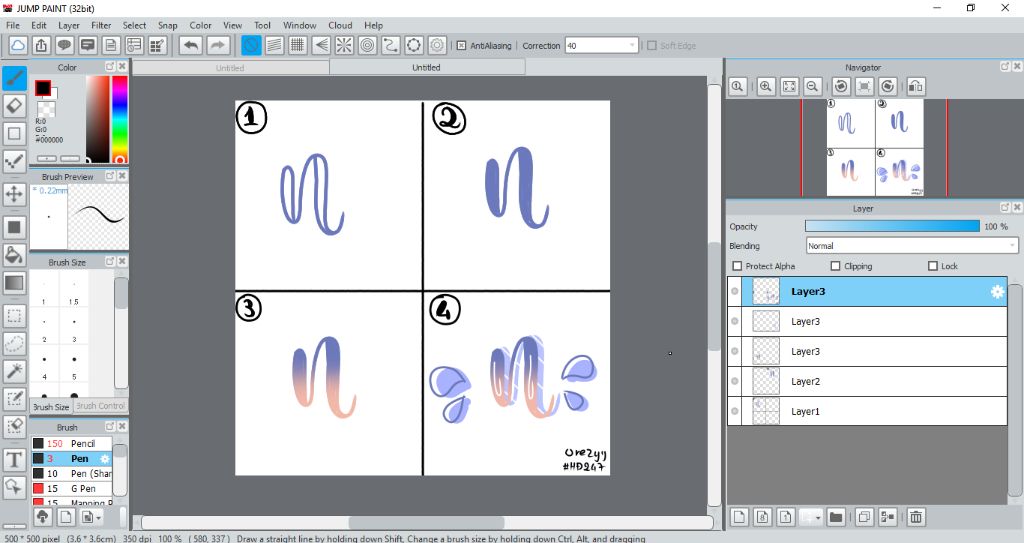Choose the Text tool

[14, 459]
